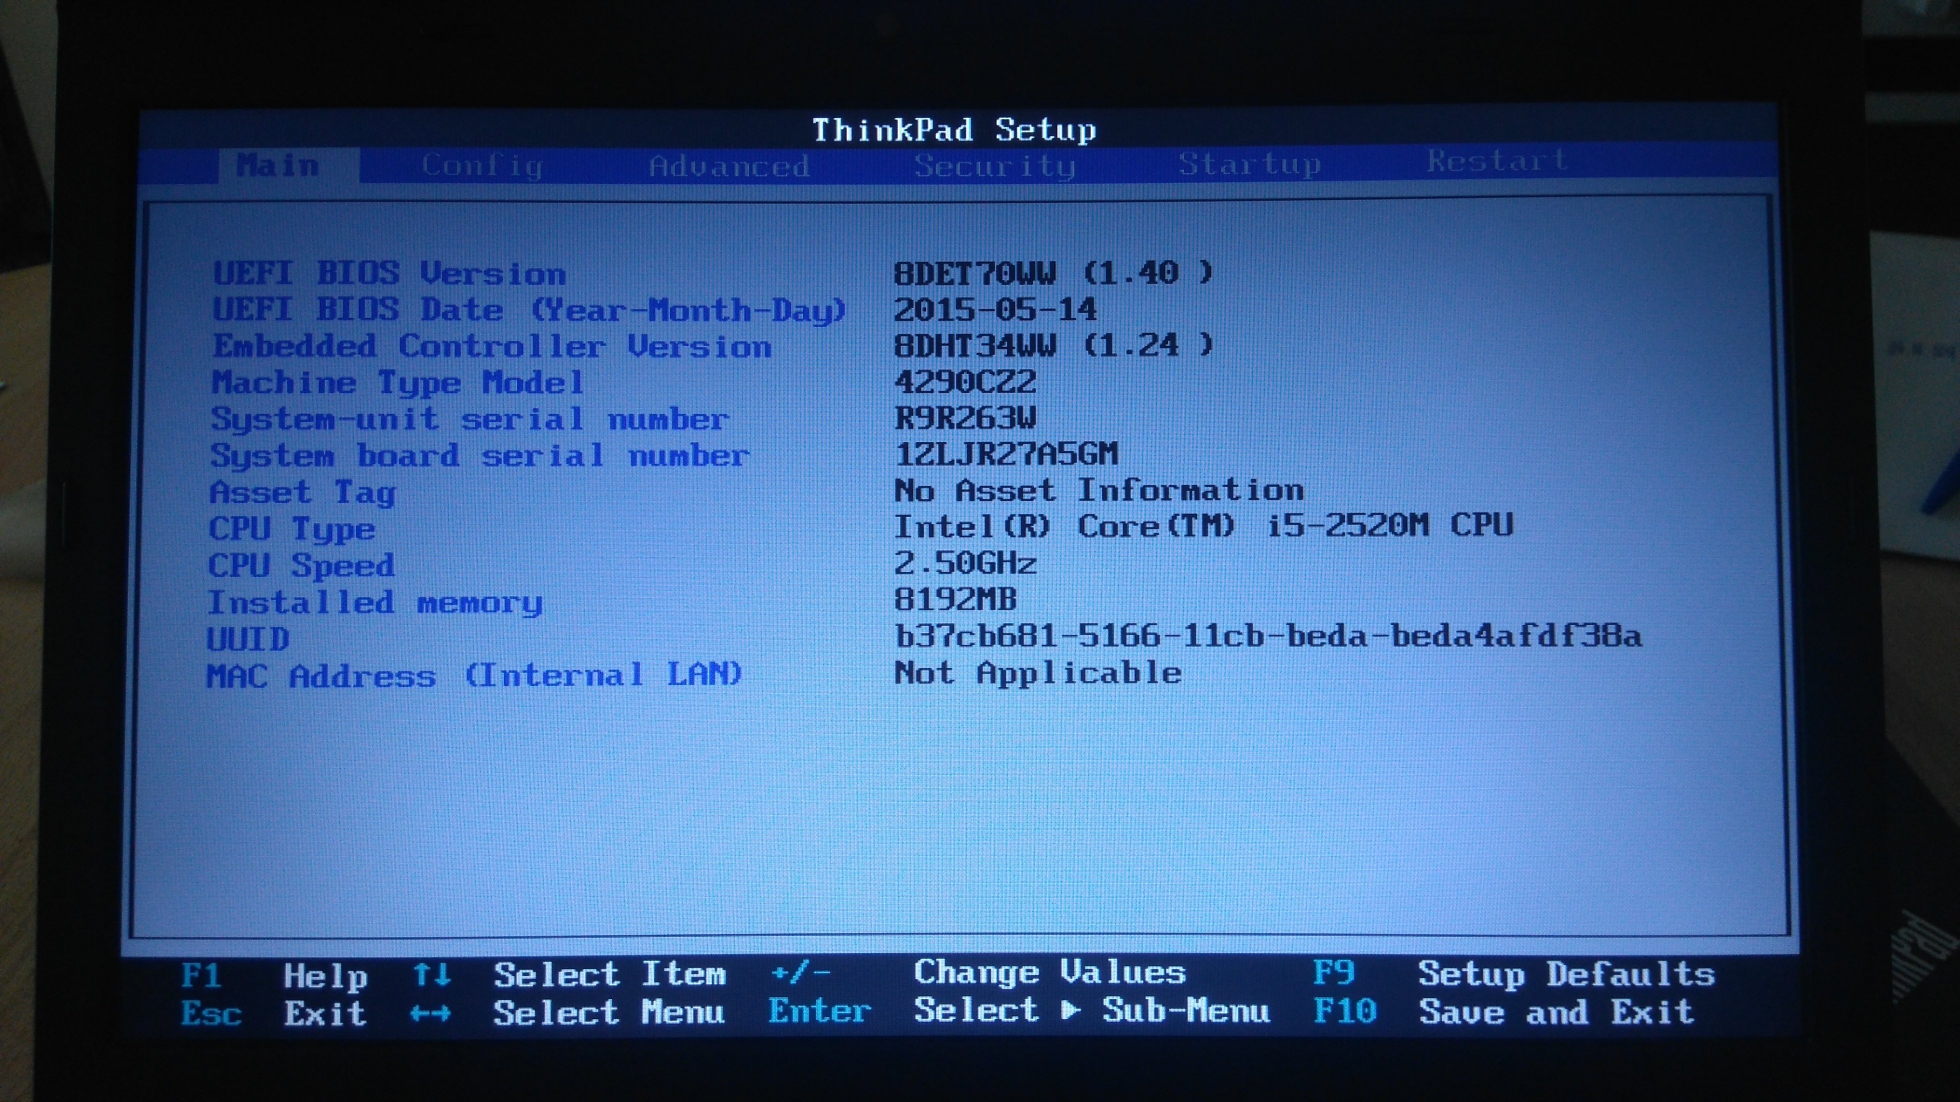Viewport: 1960px width, 1102px height.
Task: Select the UUID label
Action: coord(248,639)
